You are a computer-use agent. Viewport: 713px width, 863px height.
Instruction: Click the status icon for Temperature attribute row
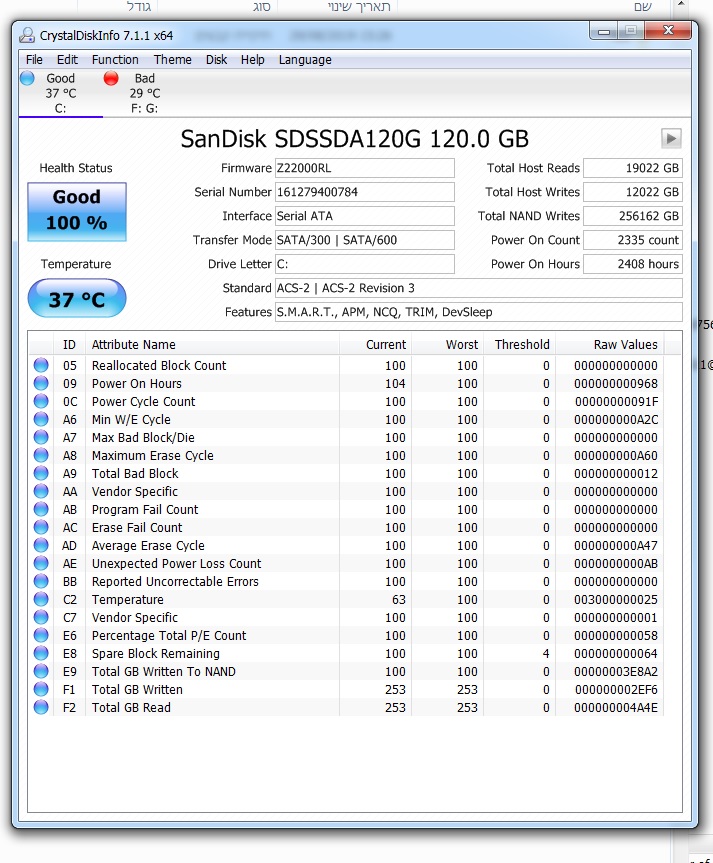(41, 599)
